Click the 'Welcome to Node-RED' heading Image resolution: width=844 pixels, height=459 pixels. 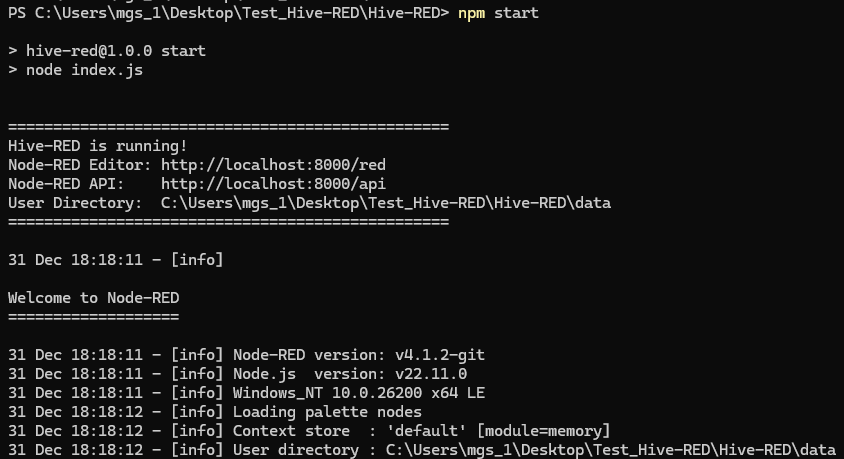pos(93,298)
